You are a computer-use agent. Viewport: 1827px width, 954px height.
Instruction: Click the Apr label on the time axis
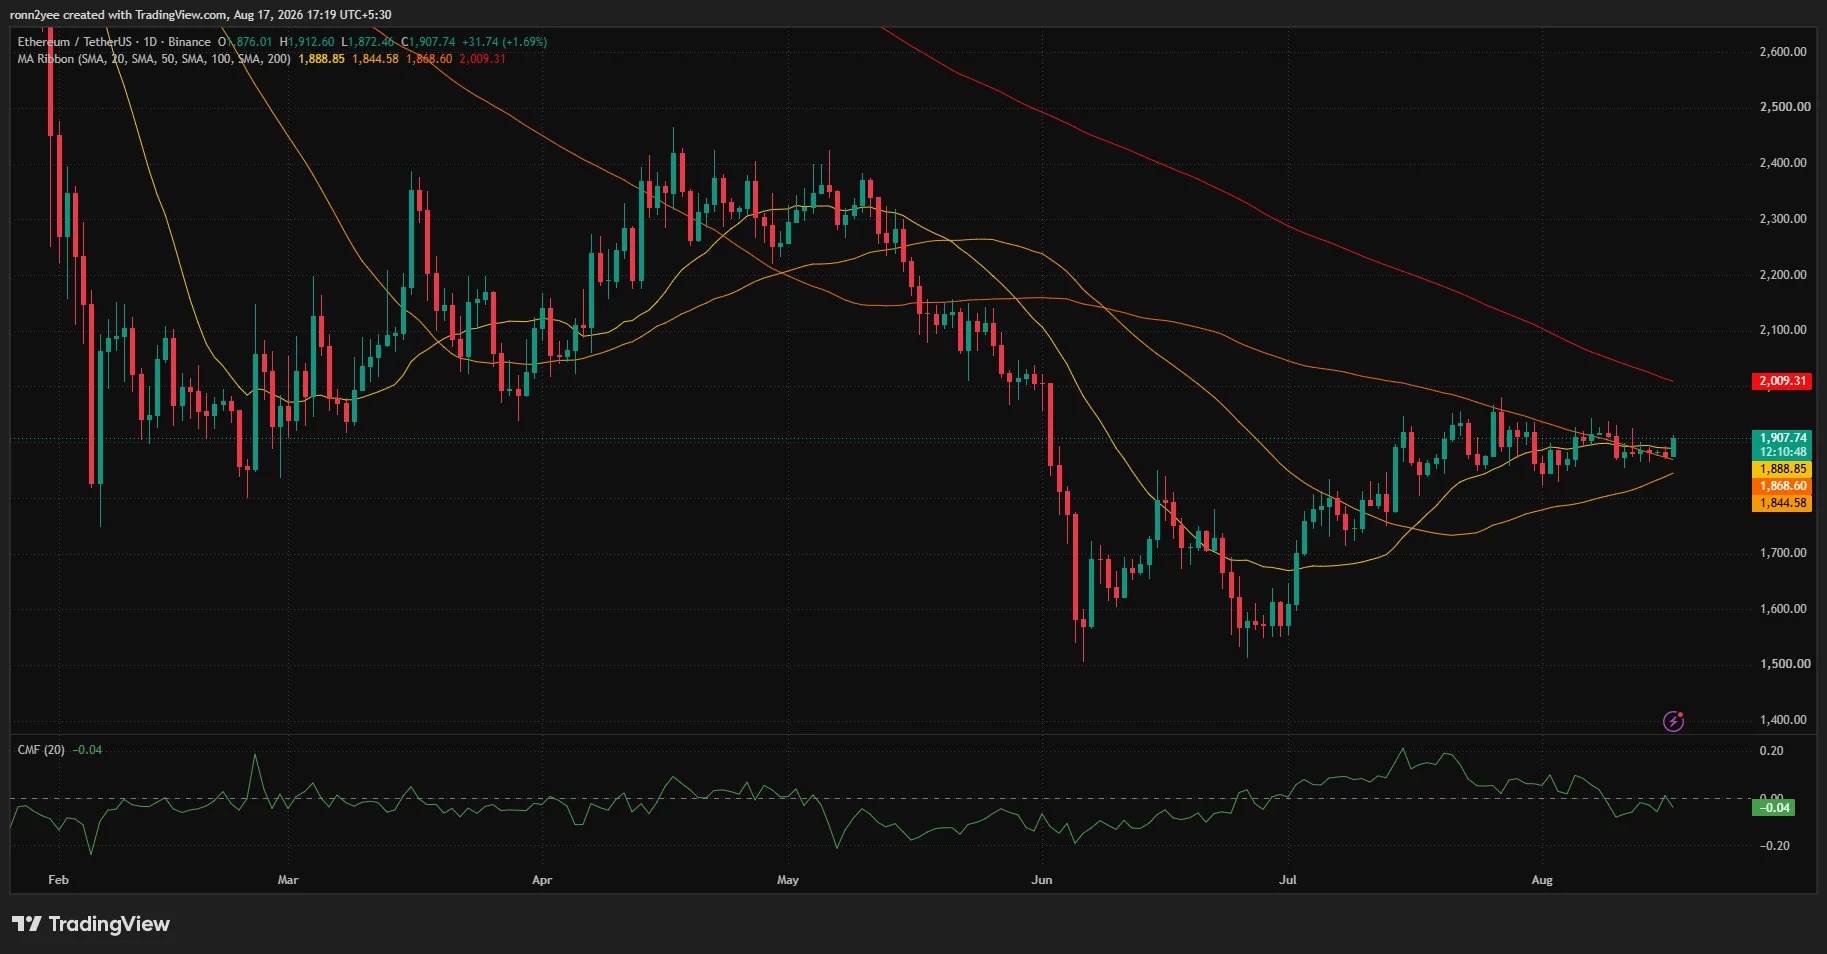tap(542, 880)
